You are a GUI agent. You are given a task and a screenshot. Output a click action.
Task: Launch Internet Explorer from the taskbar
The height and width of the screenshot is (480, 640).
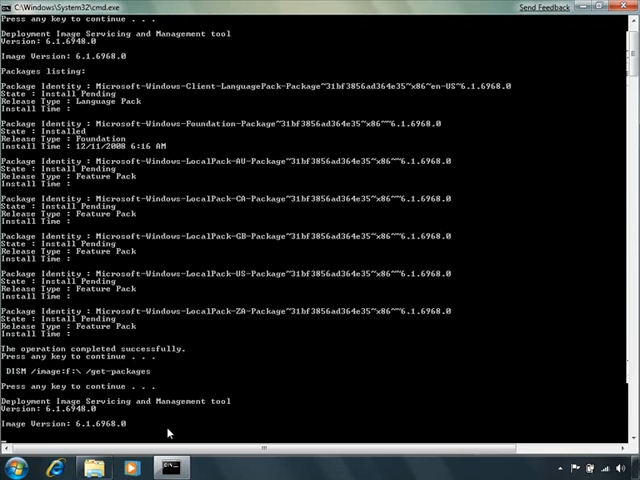[x=56, y=468]
